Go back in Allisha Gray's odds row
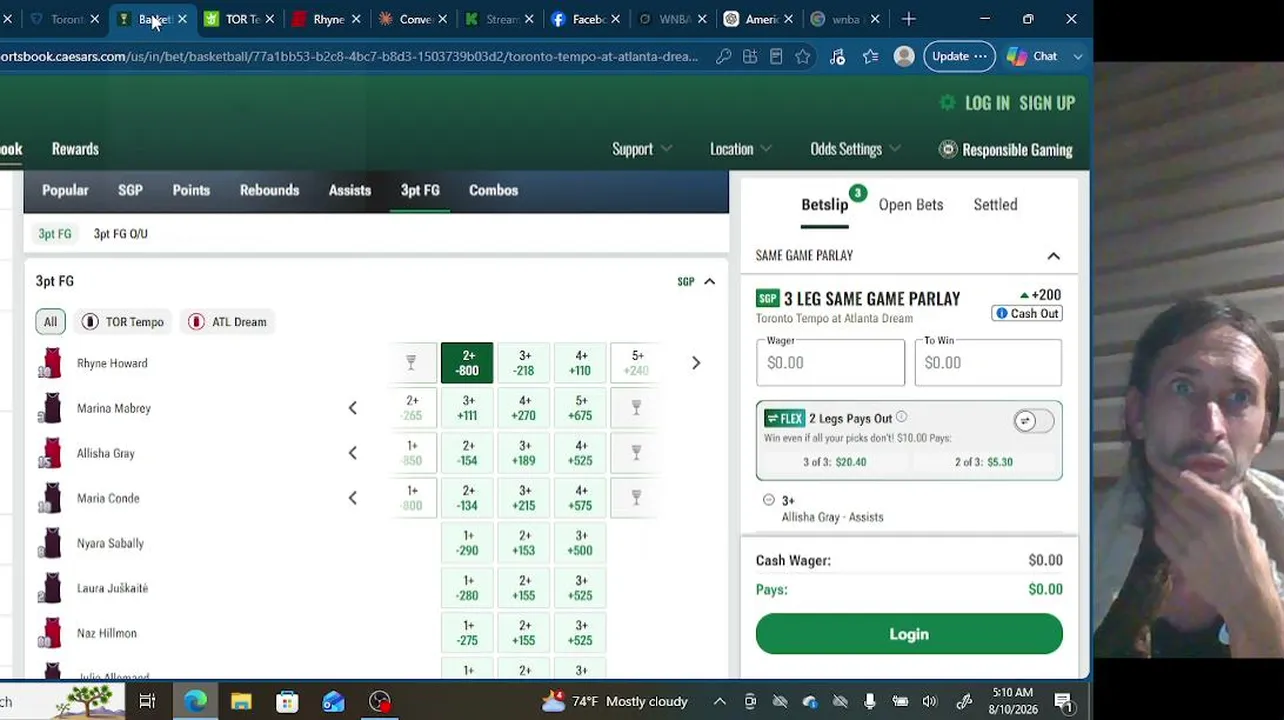Screen dimensions: 1284x720 [352, 453]
